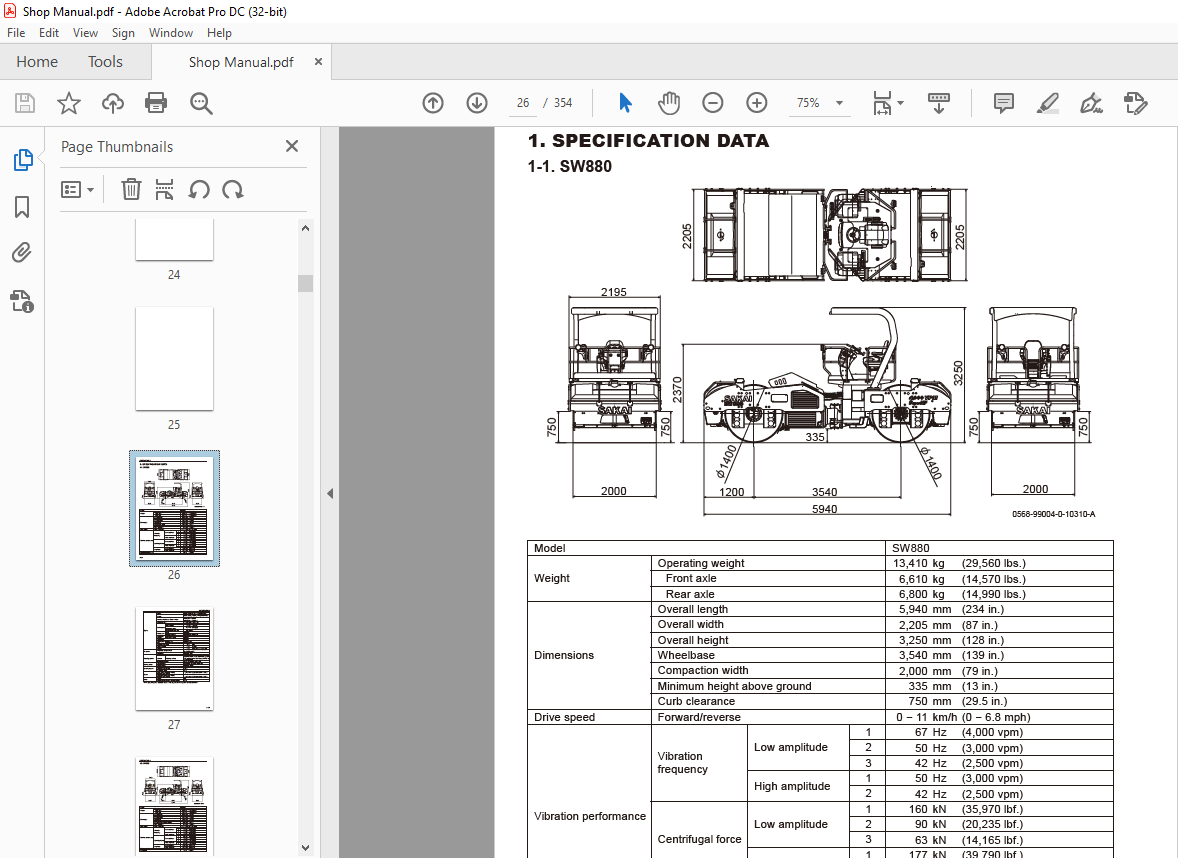The height and width of the screenshot is (858, 1178).
Task: Click the fit page scrolling icon
Action: (882, 103)
